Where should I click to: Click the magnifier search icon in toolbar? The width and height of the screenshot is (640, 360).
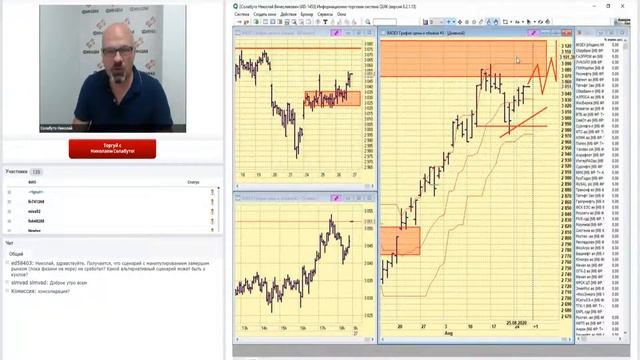click(x=368, y=22)
